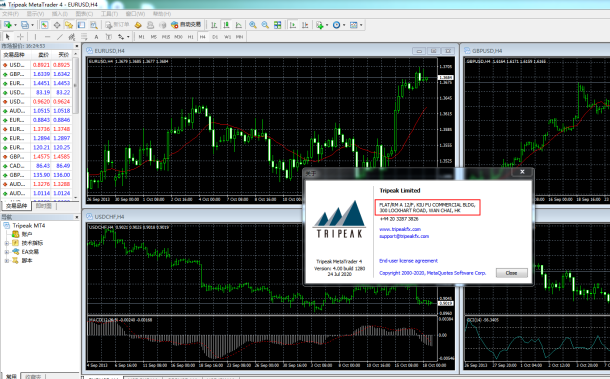
Task: Expand the 技术指标 indicators tree node
Action: (7, 243)
